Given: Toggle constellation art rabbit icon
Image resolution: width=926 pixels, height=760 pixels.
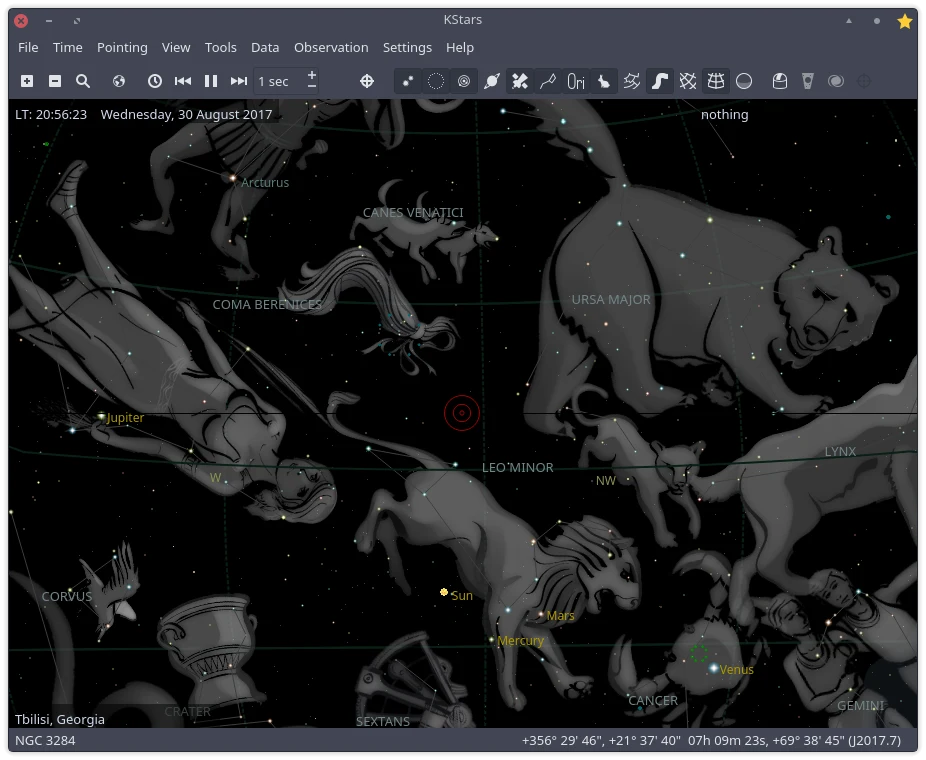Looking at the screenshot, I should point(604,81).
